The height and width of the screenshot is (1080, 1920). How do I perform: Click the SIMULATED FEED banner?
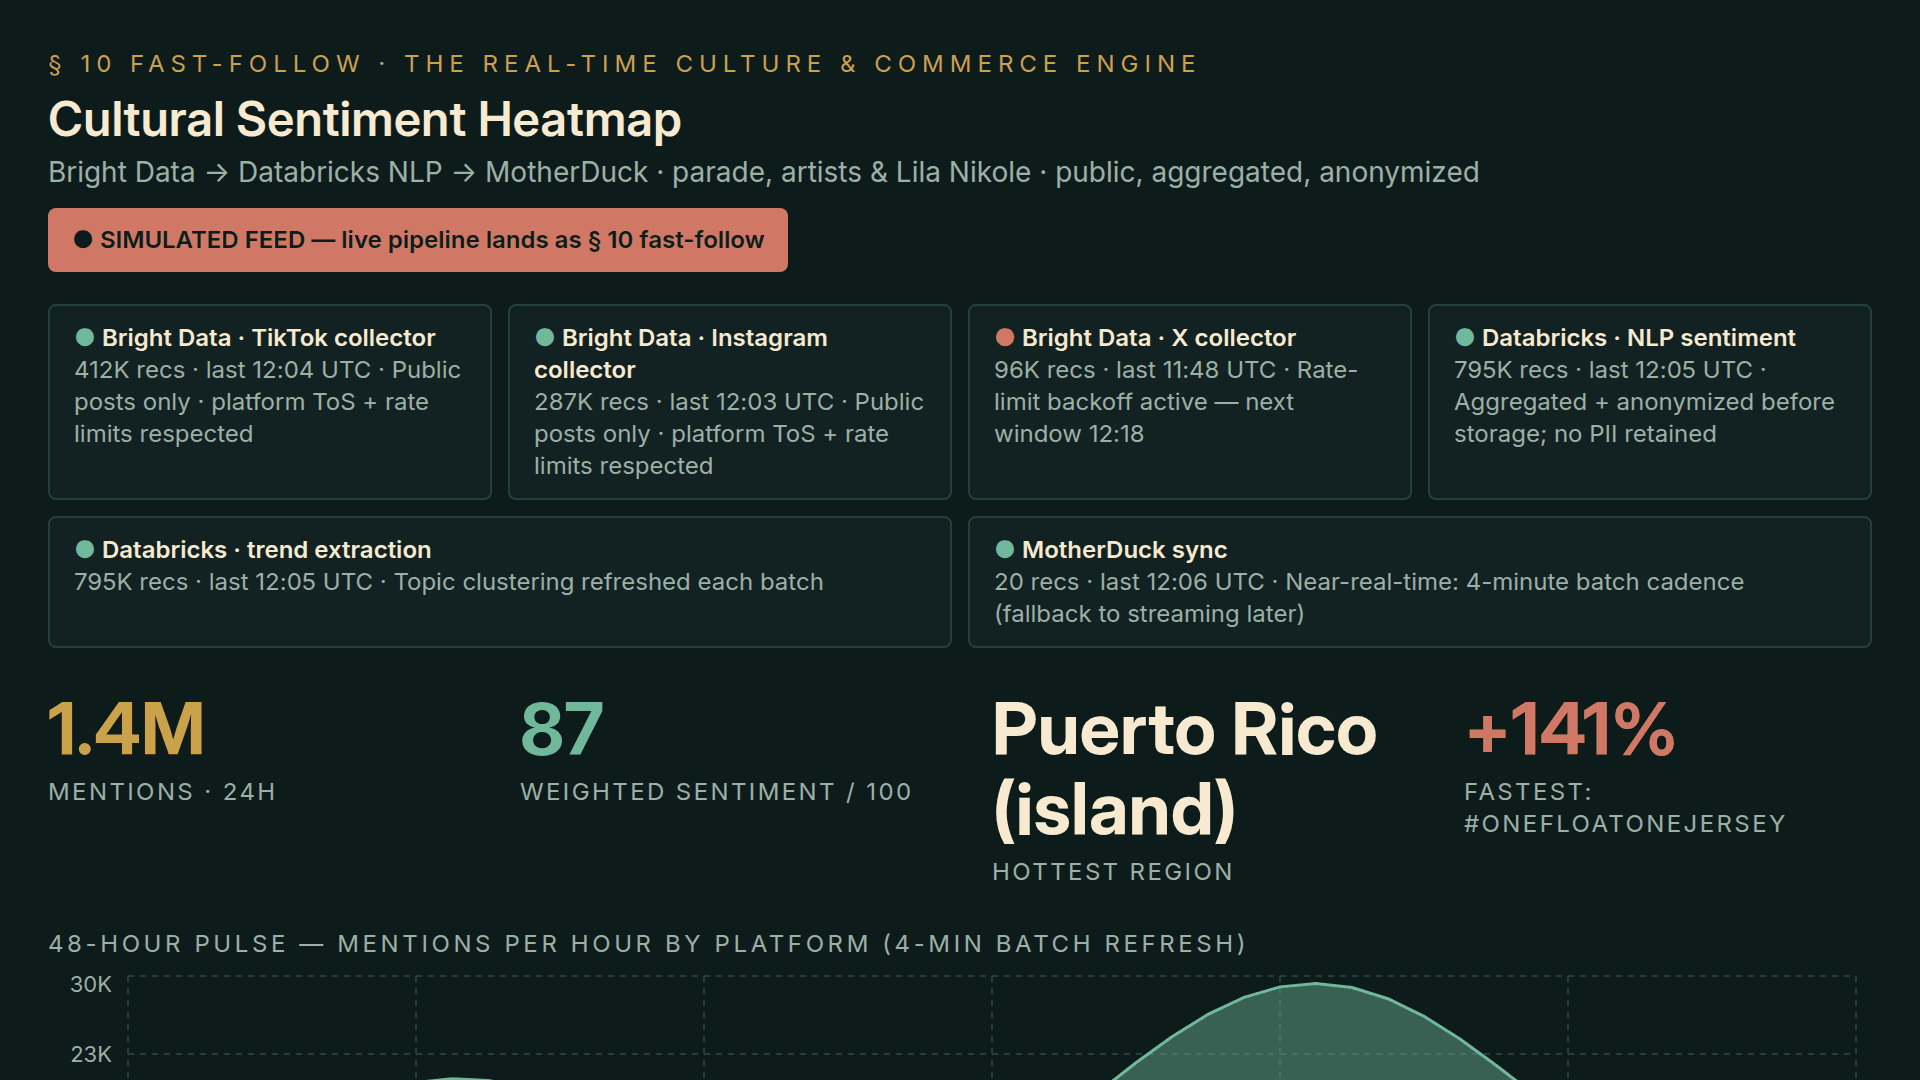[x=418, y=240]
